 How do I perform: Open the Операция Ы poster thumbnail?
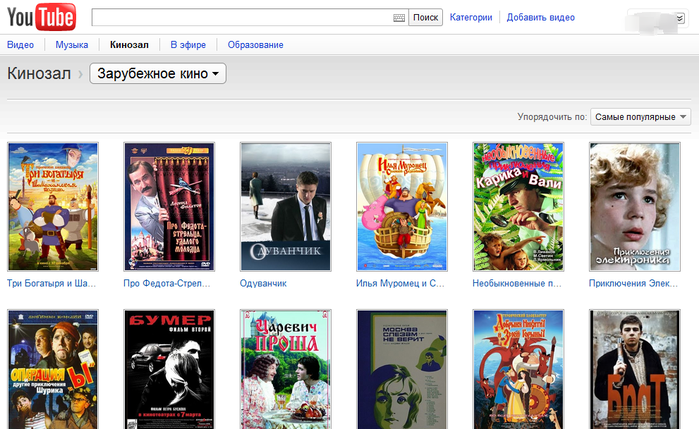point(53,369)
